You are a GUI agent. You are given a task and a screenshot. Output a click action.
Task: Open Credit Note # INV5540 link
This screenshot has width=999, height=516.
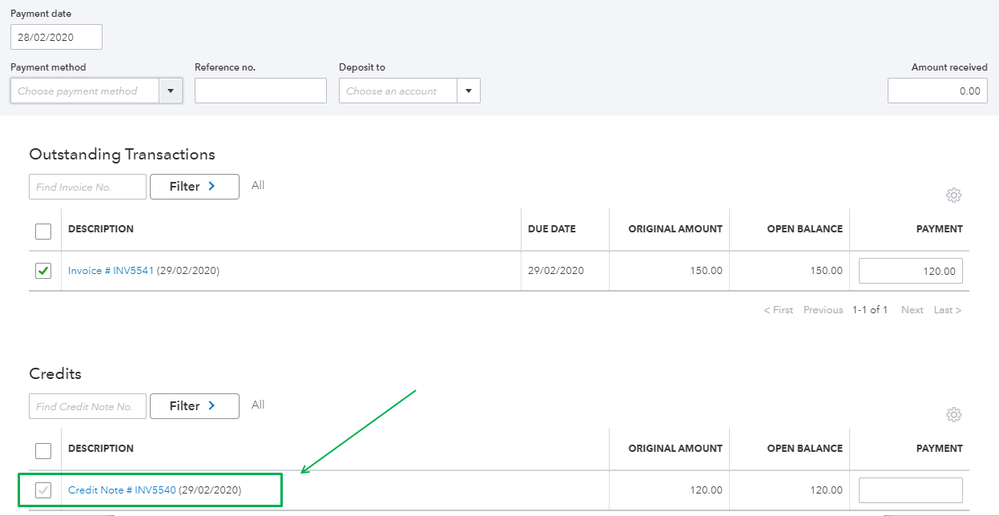(x=122, y=490)
